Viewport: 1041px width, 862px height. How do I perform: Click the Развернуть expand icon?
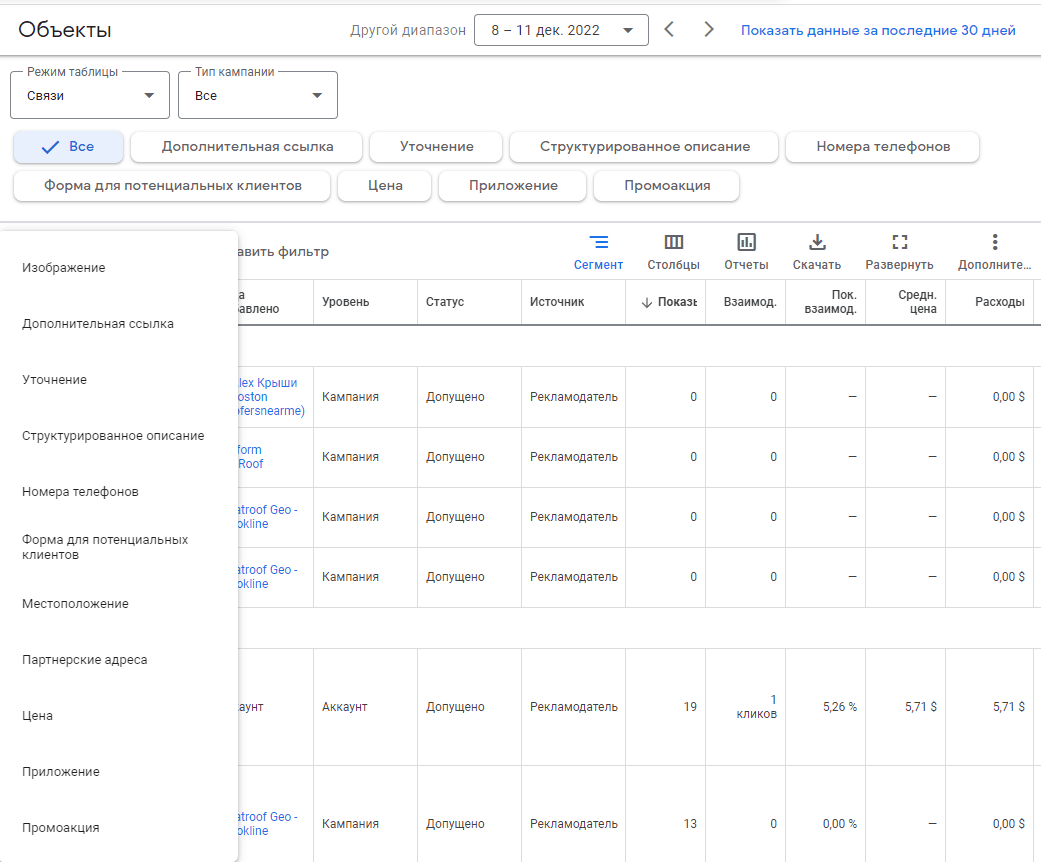coord(900,242)
